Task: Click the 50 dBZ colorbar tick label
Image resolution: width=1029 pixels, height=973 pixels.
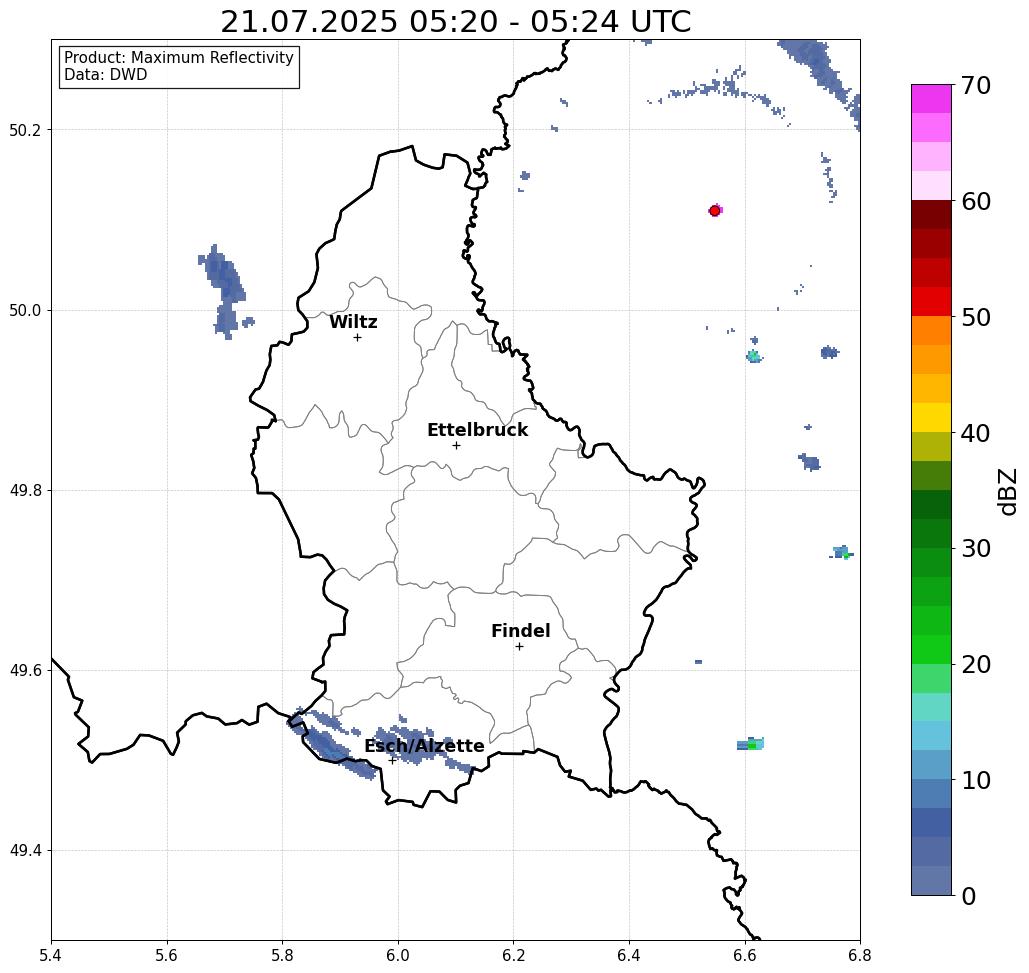Action: pos(976,317)
